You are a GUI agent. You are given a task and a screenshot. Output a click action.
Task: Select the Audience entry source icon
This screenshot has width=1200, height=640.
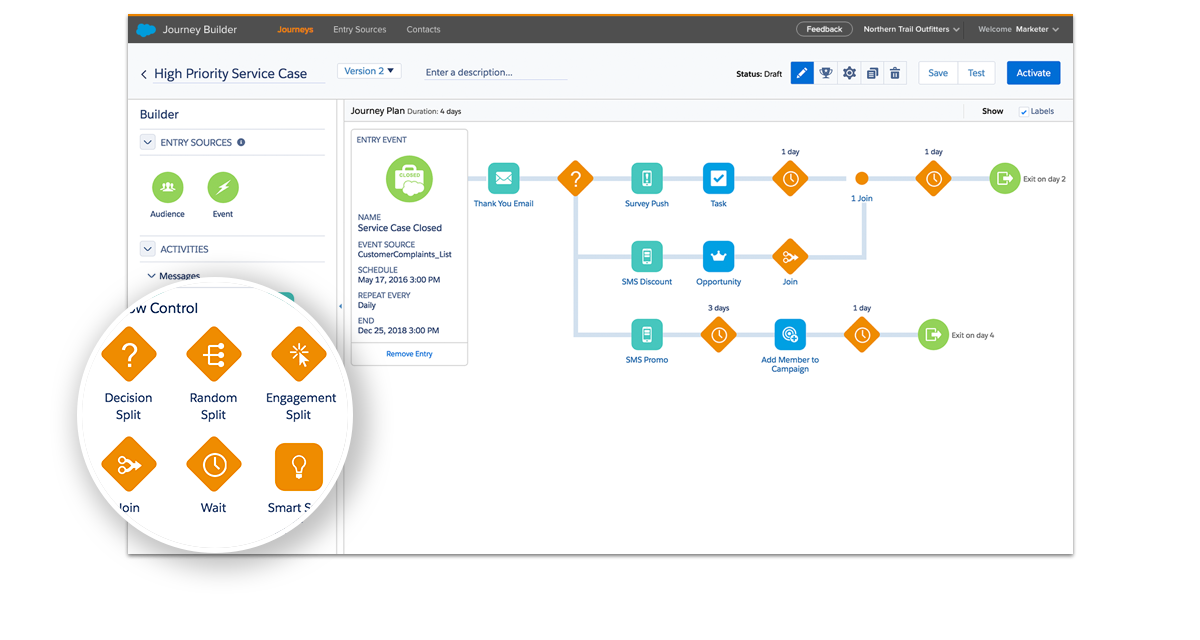point(167,187)
